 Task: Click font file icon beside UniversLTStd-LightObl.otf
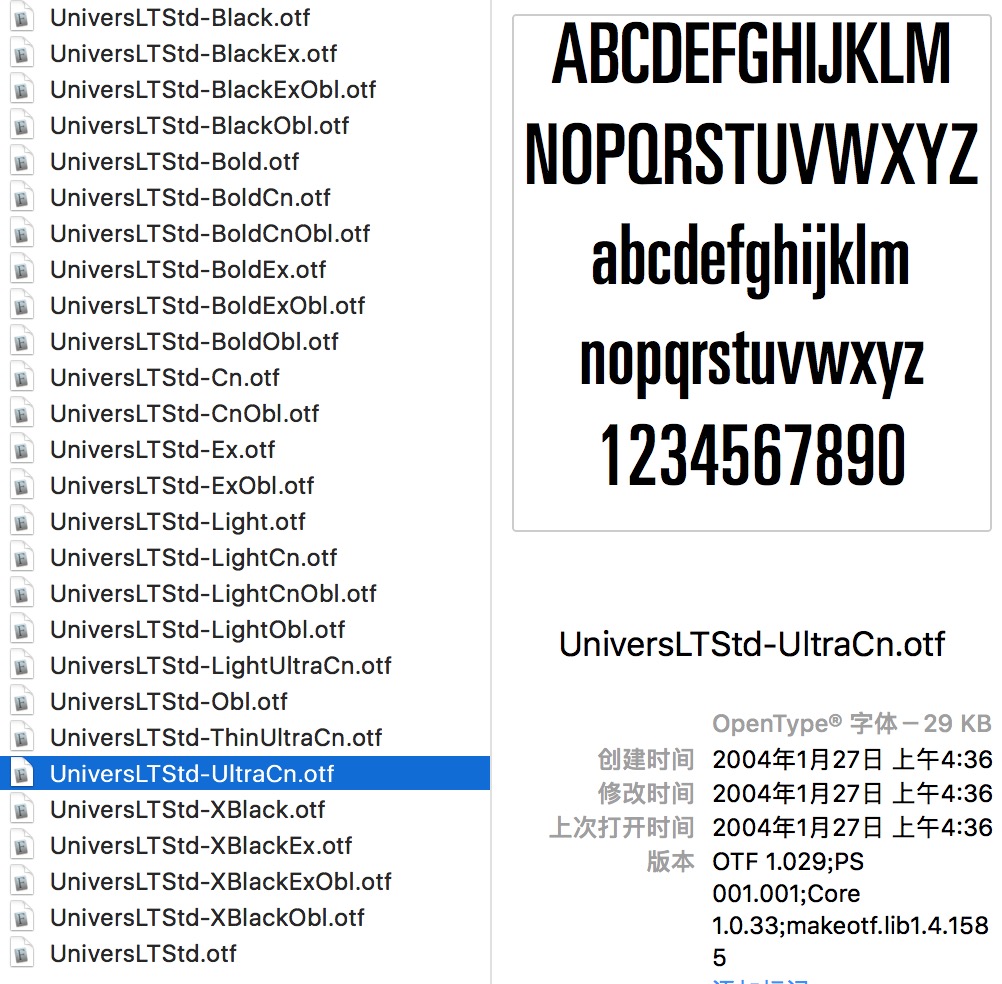point(21,629)
